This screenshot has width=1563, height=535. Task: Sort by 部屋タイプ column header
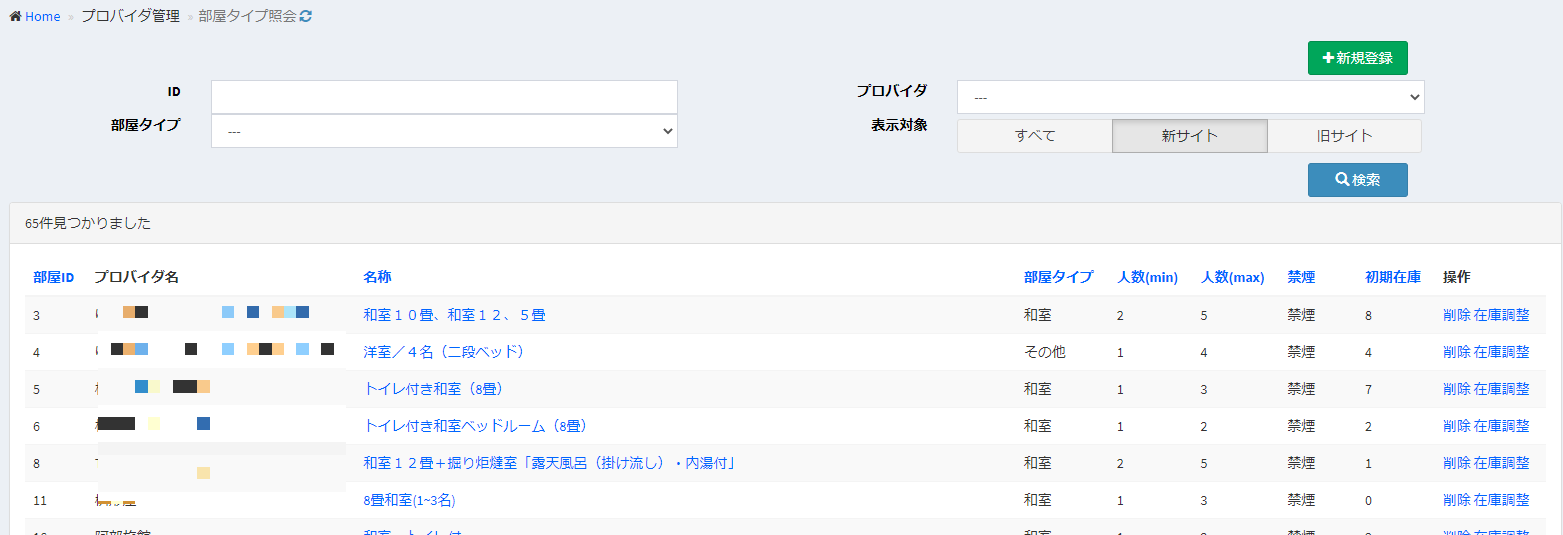pos(1058,277)
